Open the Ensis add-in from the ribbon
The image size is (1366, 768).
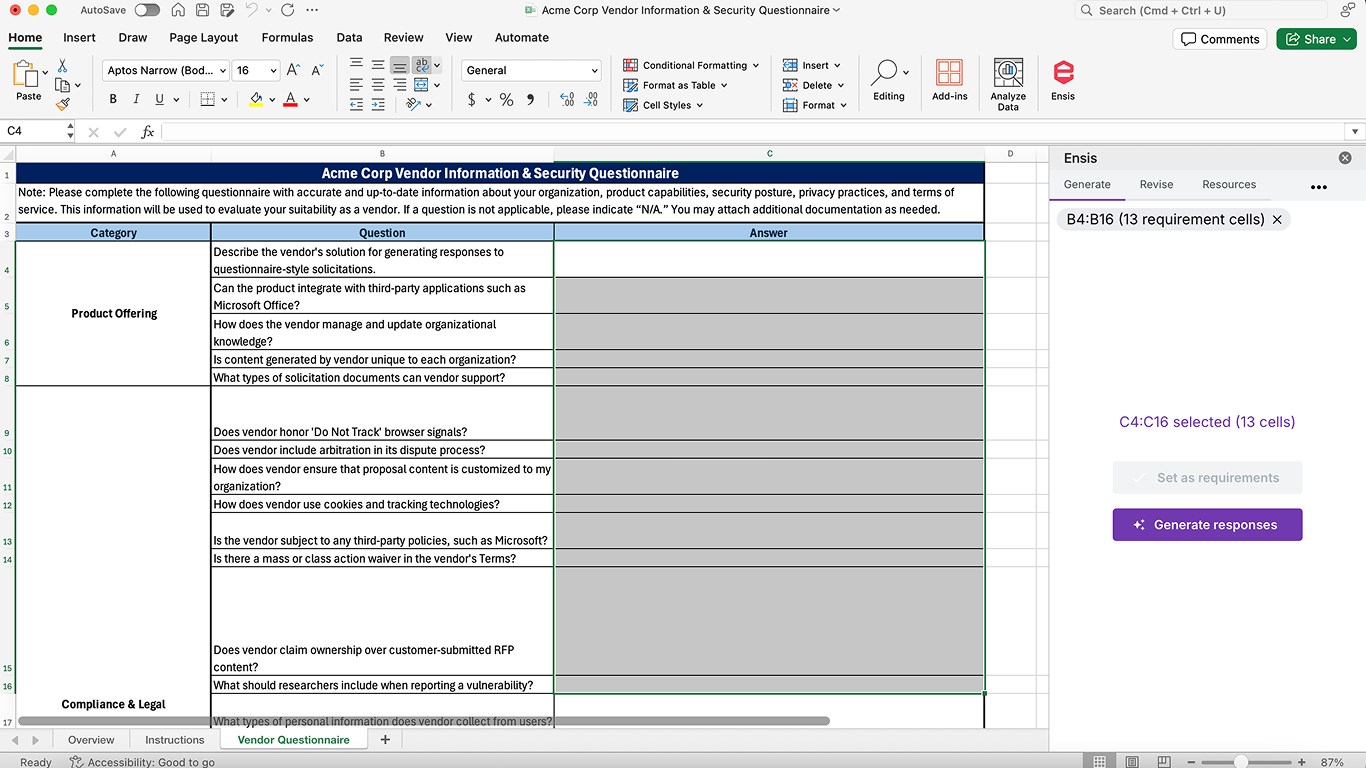1063,80
